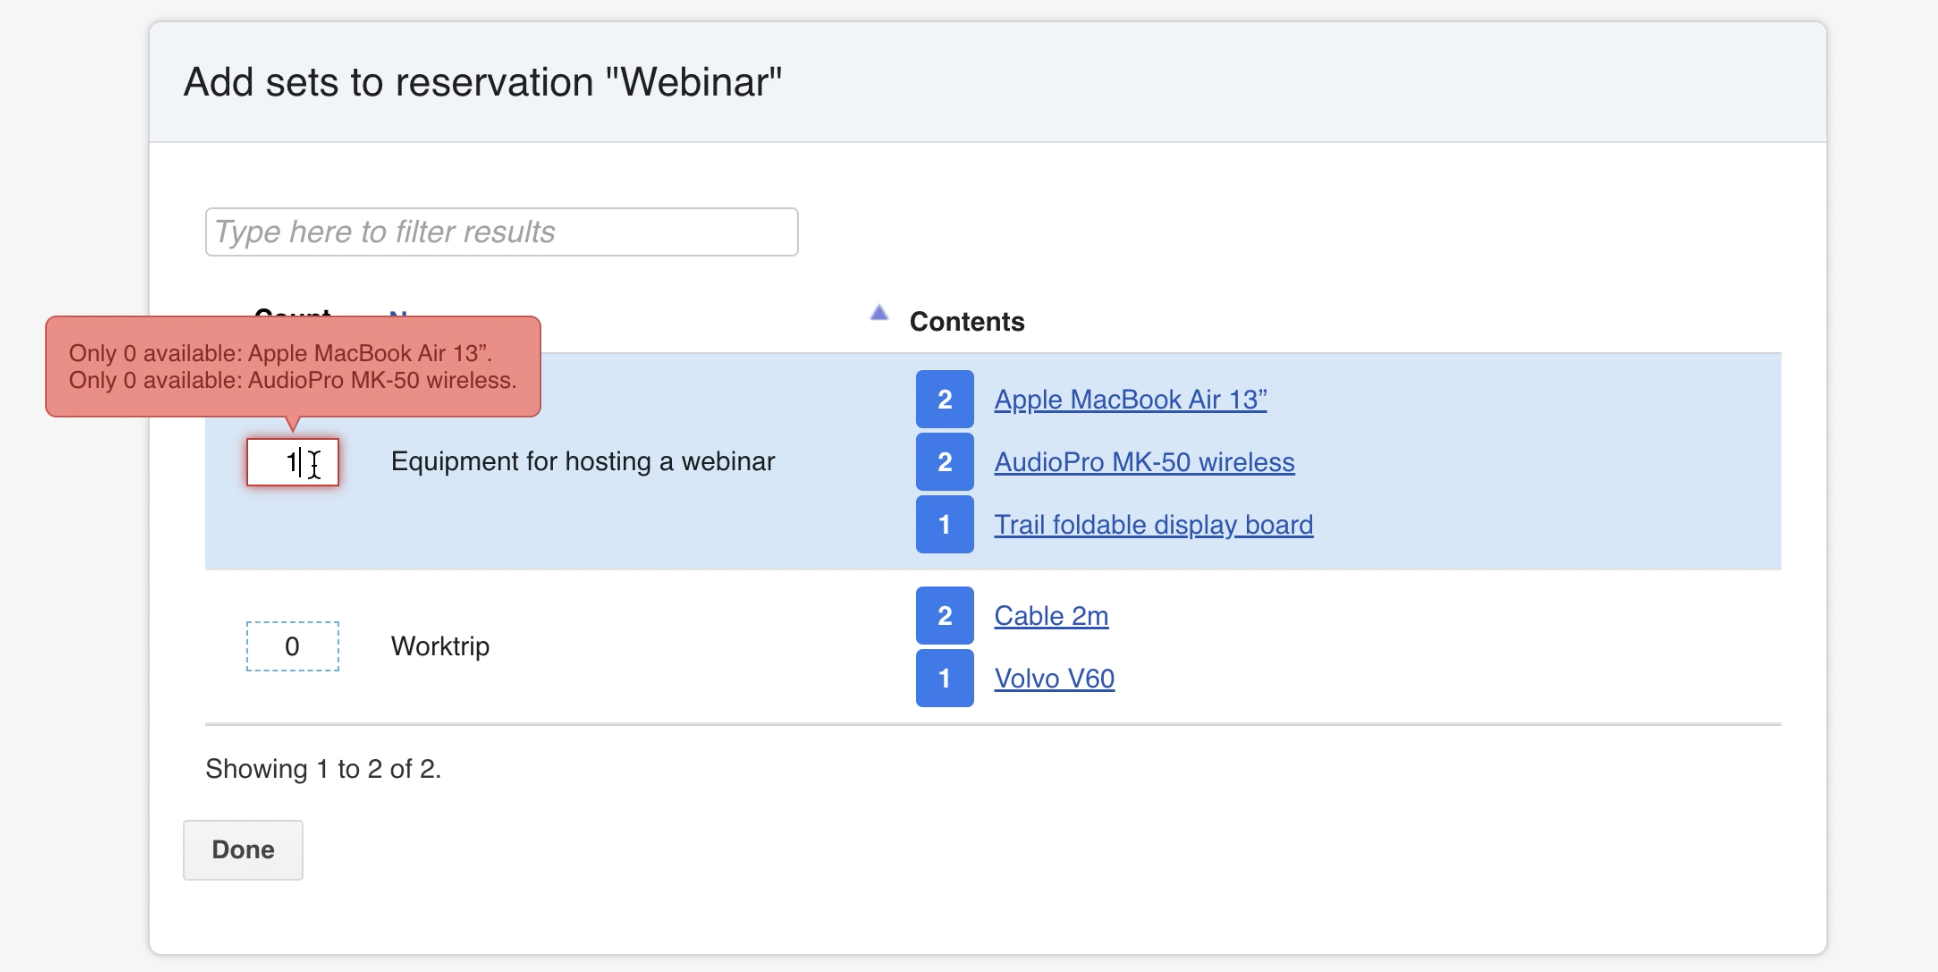Click quantity badge beside Volvo V60
This screenshot has width=1938, height=972.
tap(944, 678)
